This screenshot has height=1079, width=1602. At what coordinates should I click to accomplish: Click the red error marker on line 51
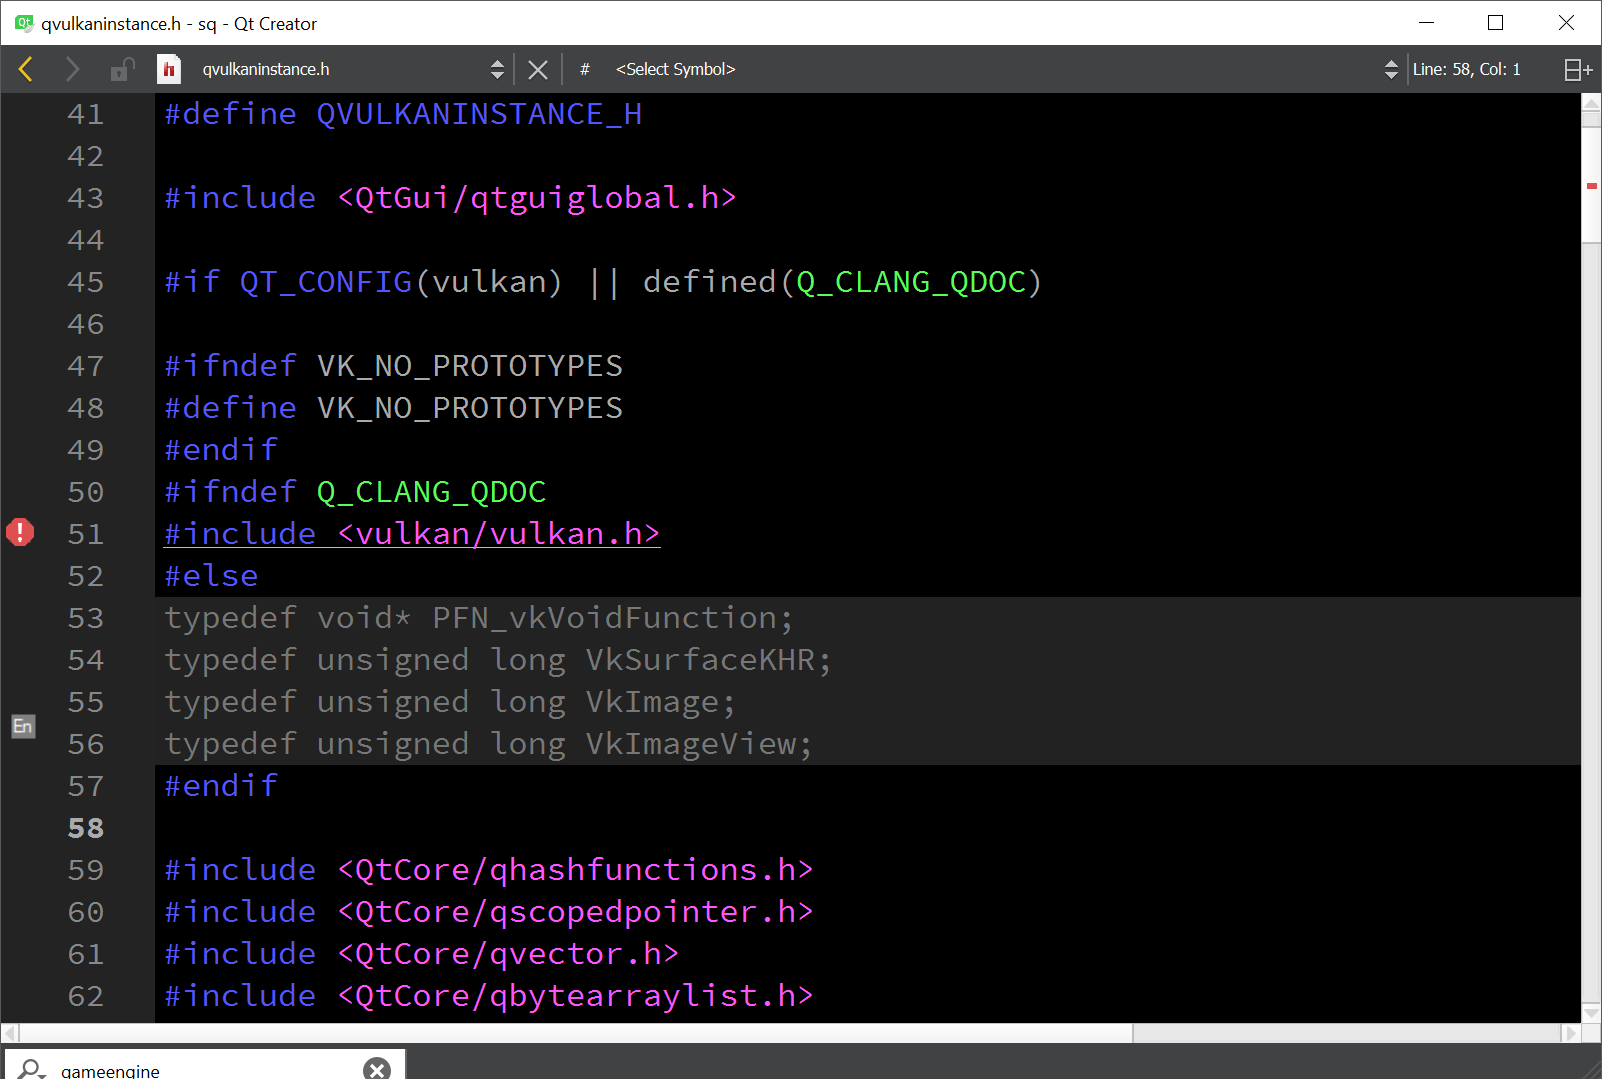[x=20, y=532]
